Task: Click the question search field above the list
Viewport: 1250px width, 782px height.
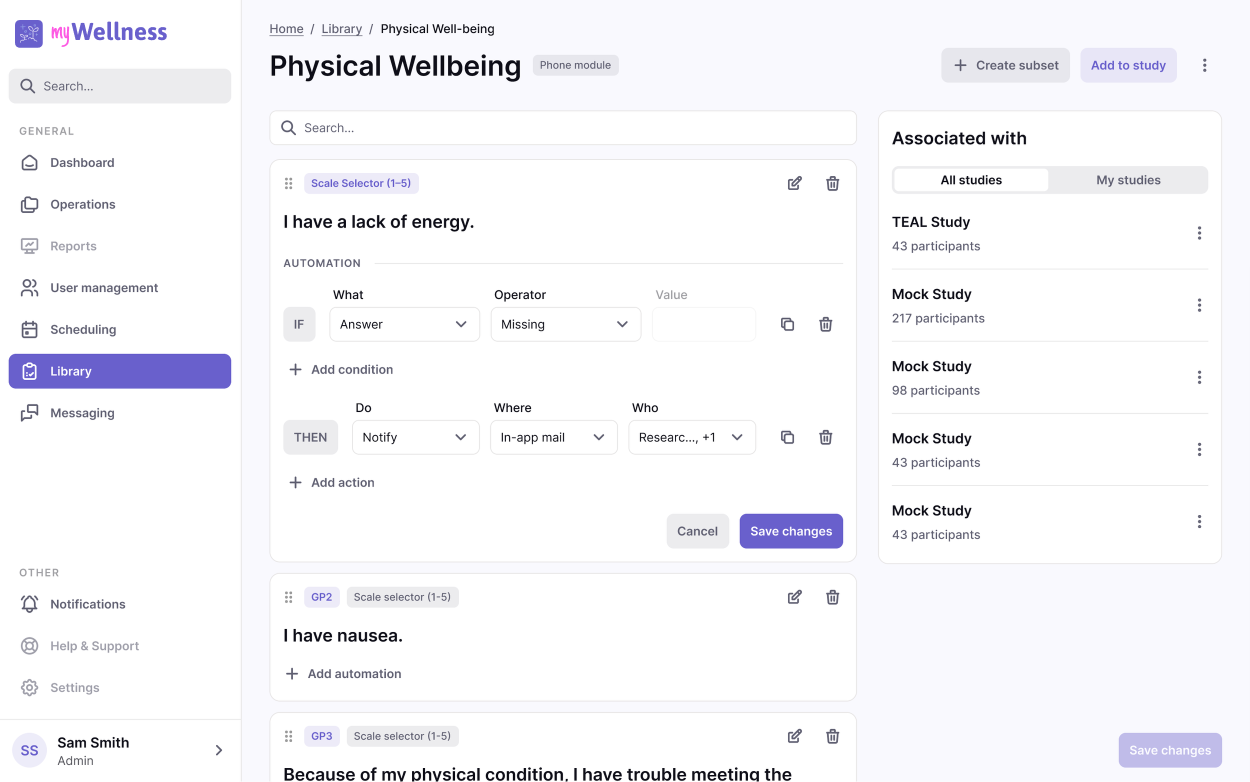Action: point(563,128)
